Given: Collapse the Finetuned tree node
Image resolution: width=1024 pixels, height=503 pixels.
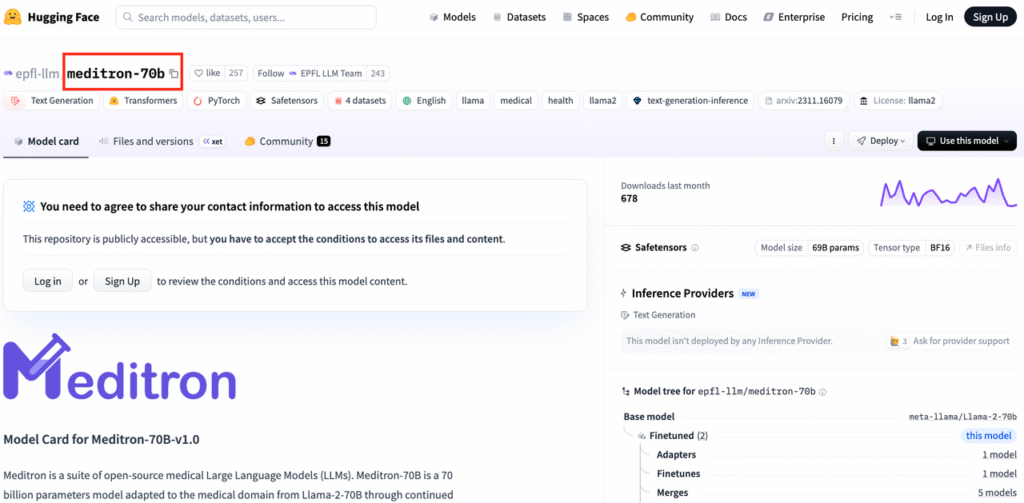Looking at the screenshot, I should point(641,436).
